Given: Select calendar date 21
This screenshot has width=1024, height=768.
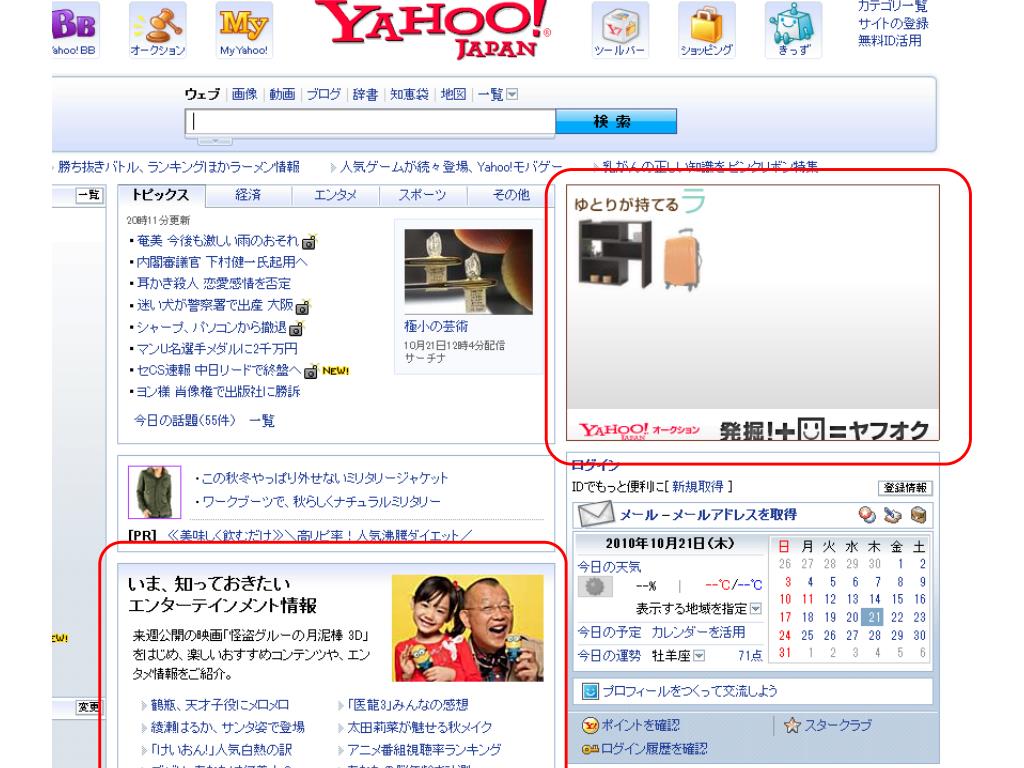Looking at the screenshot, I should (874, 617).
